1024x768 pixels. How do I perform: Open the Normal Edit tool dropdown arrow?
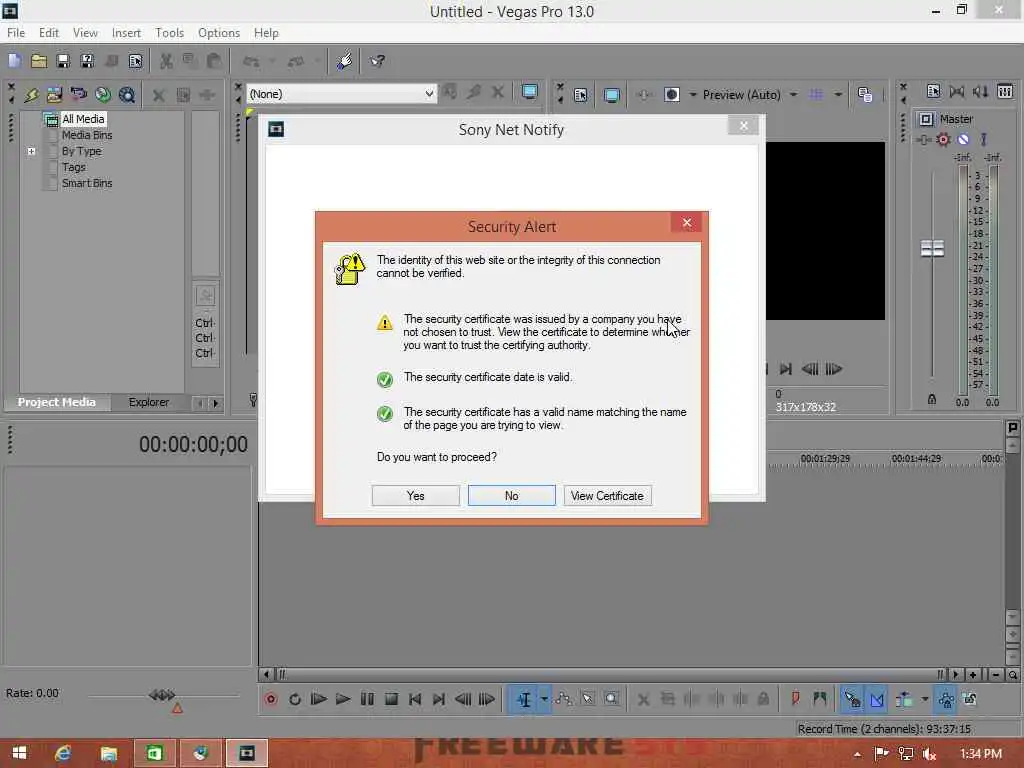[544, 699]
